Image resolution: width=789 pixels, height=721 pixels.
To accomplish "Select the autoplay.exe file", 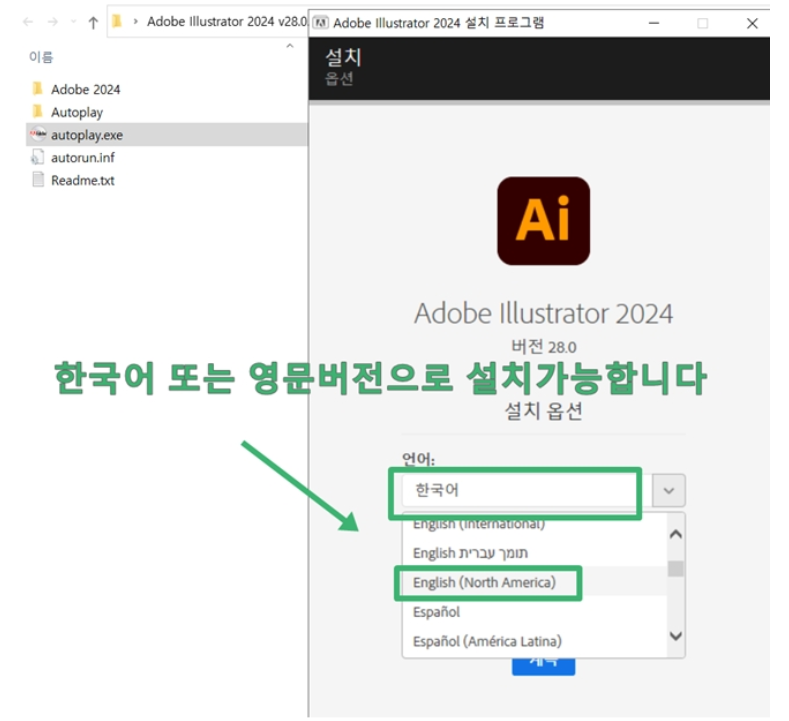I will (x=86, y=135).
